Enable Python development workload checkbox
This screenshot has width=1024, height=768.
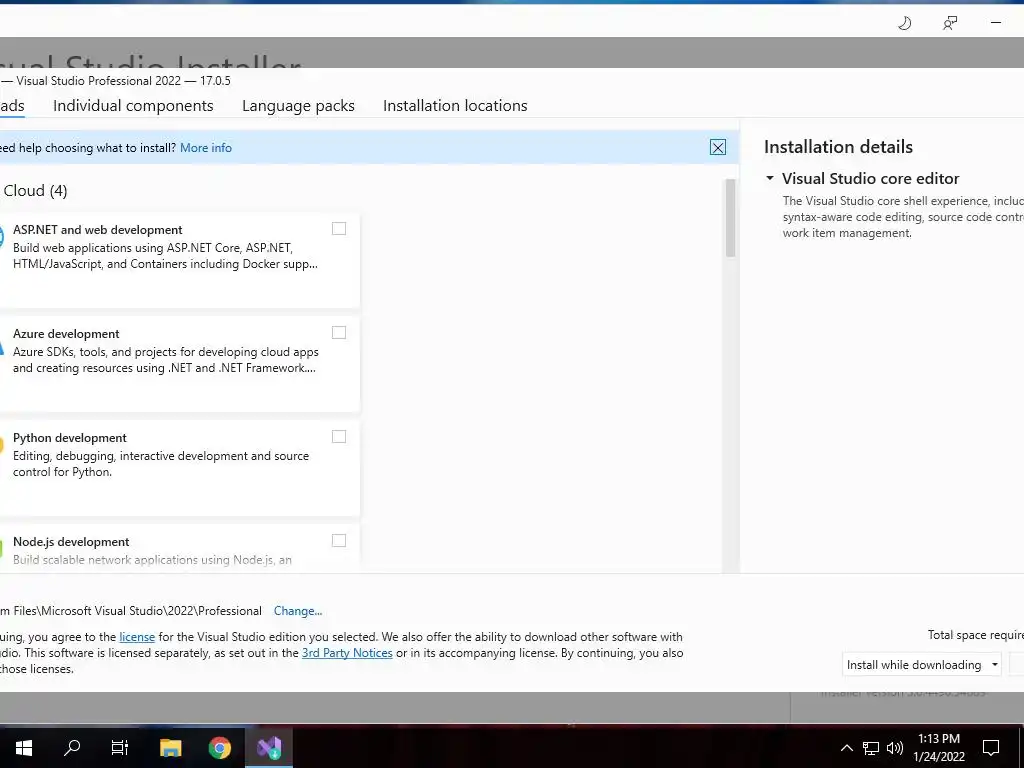click(339, 436)
